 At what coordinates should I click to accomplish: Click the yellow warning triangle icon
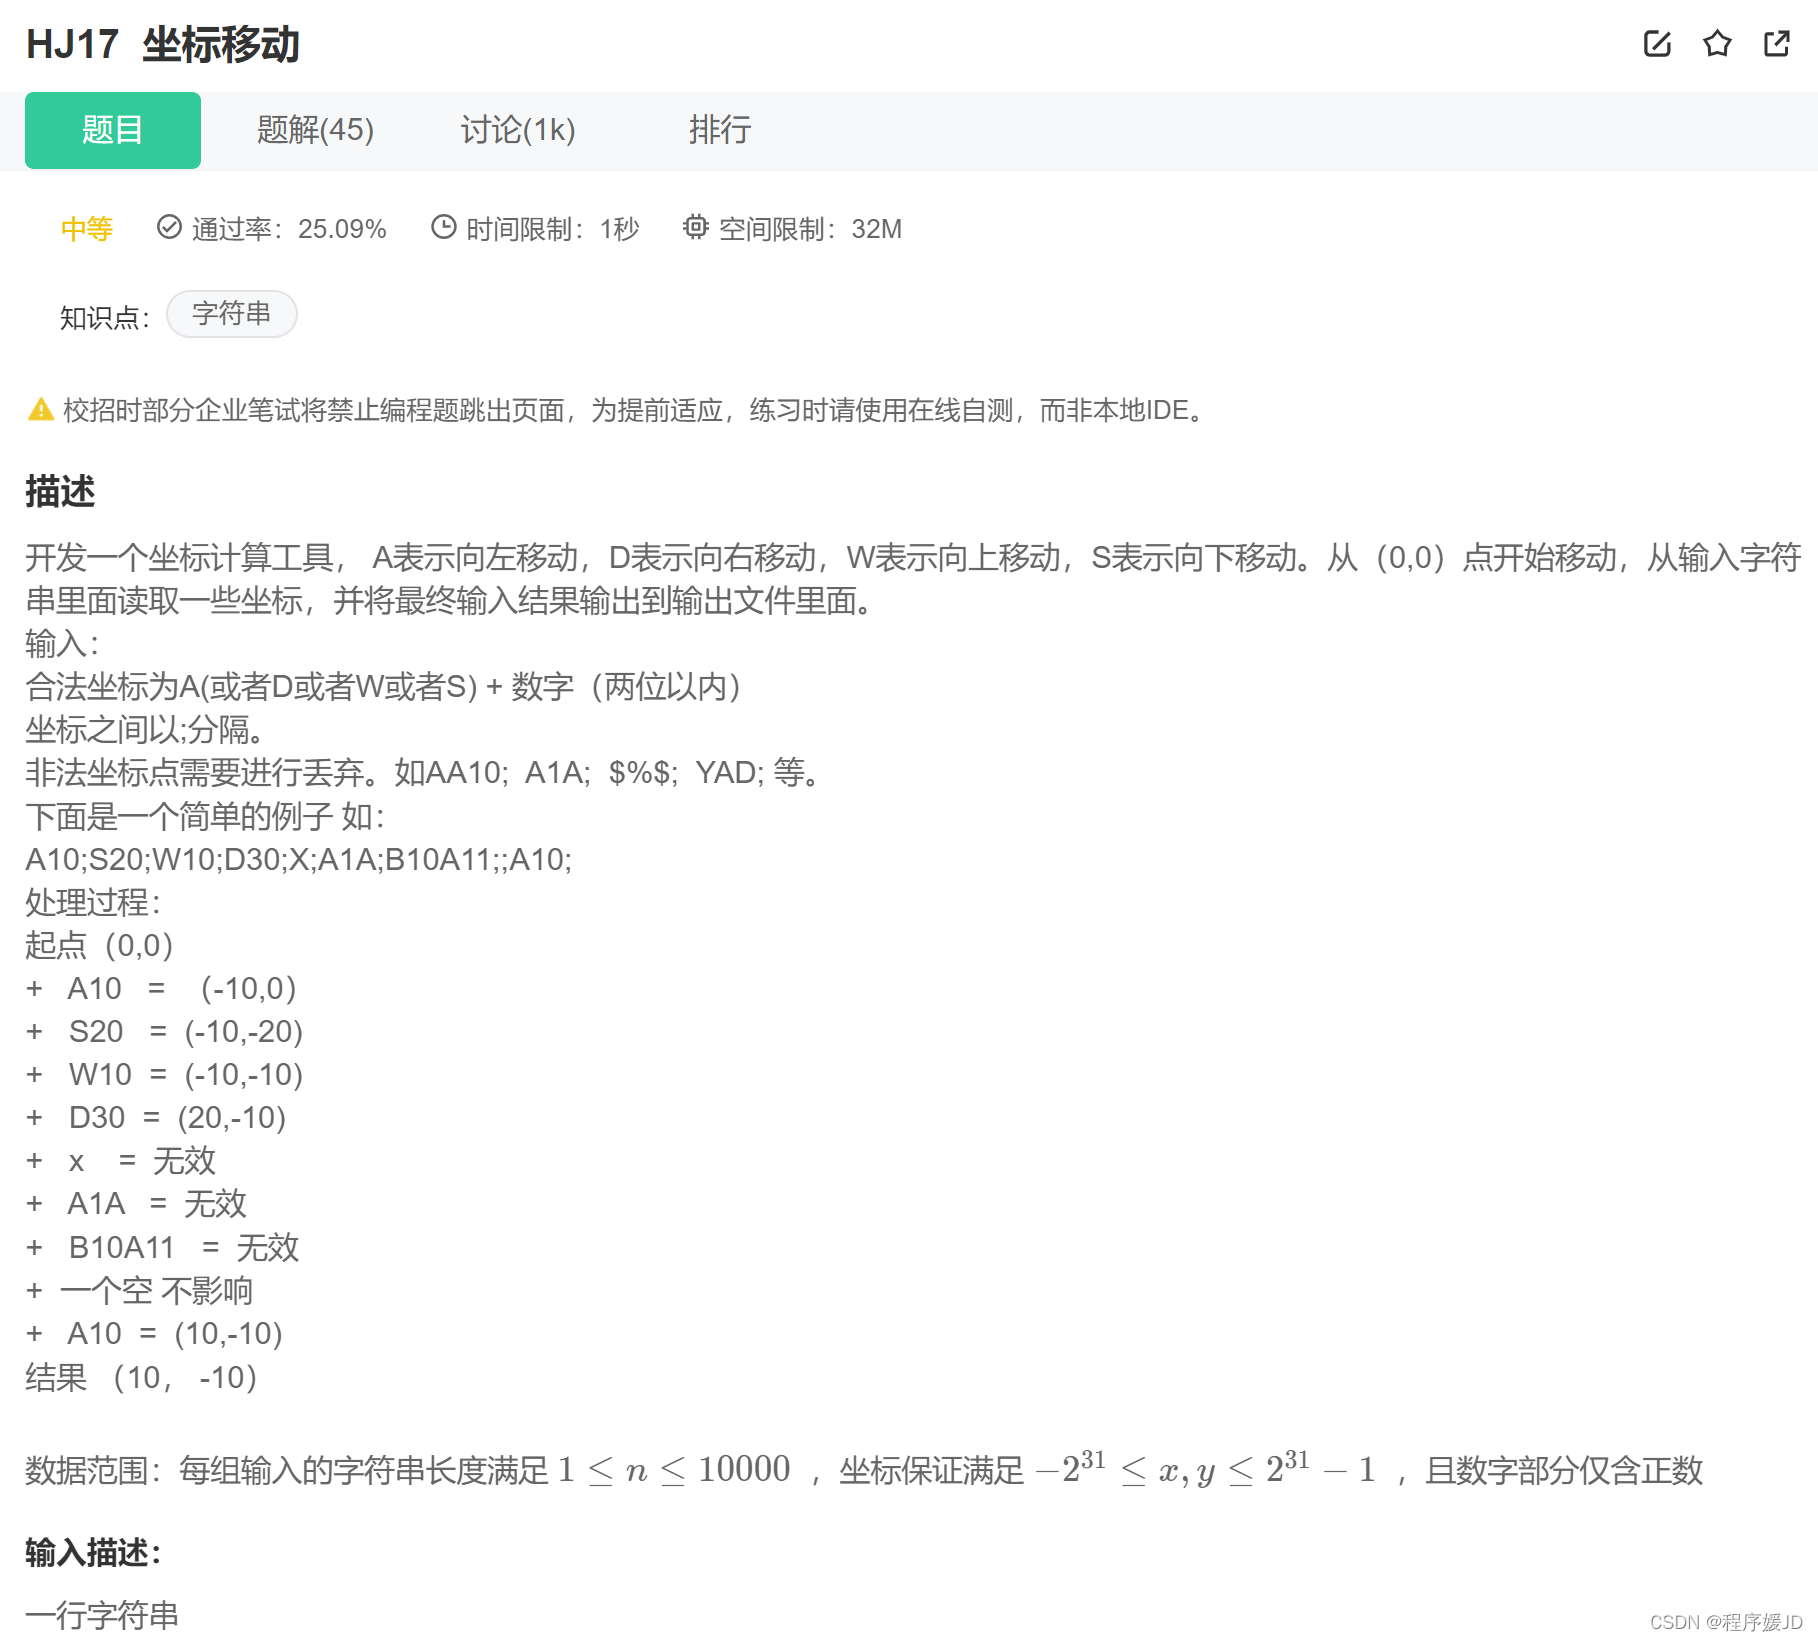(40, 410)
